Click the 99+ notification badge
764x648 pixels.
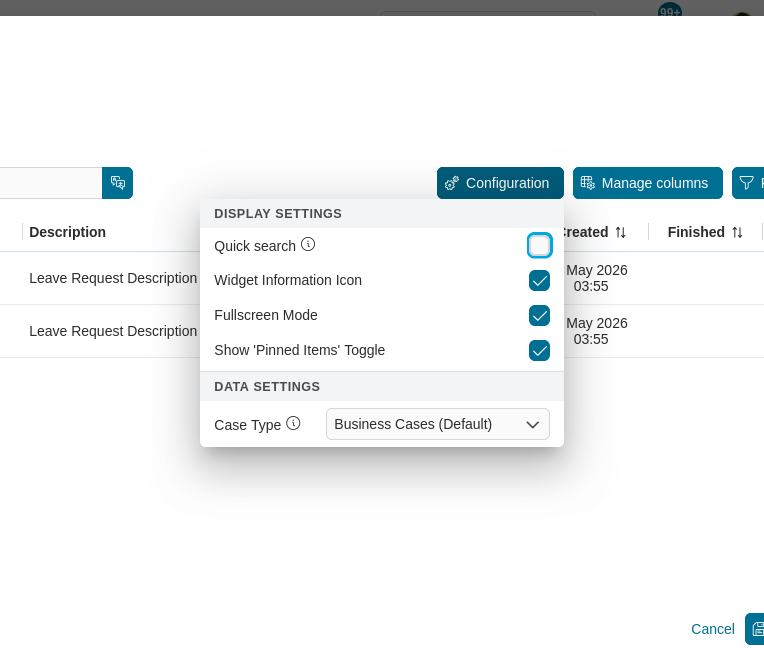(x=670, y=12)
